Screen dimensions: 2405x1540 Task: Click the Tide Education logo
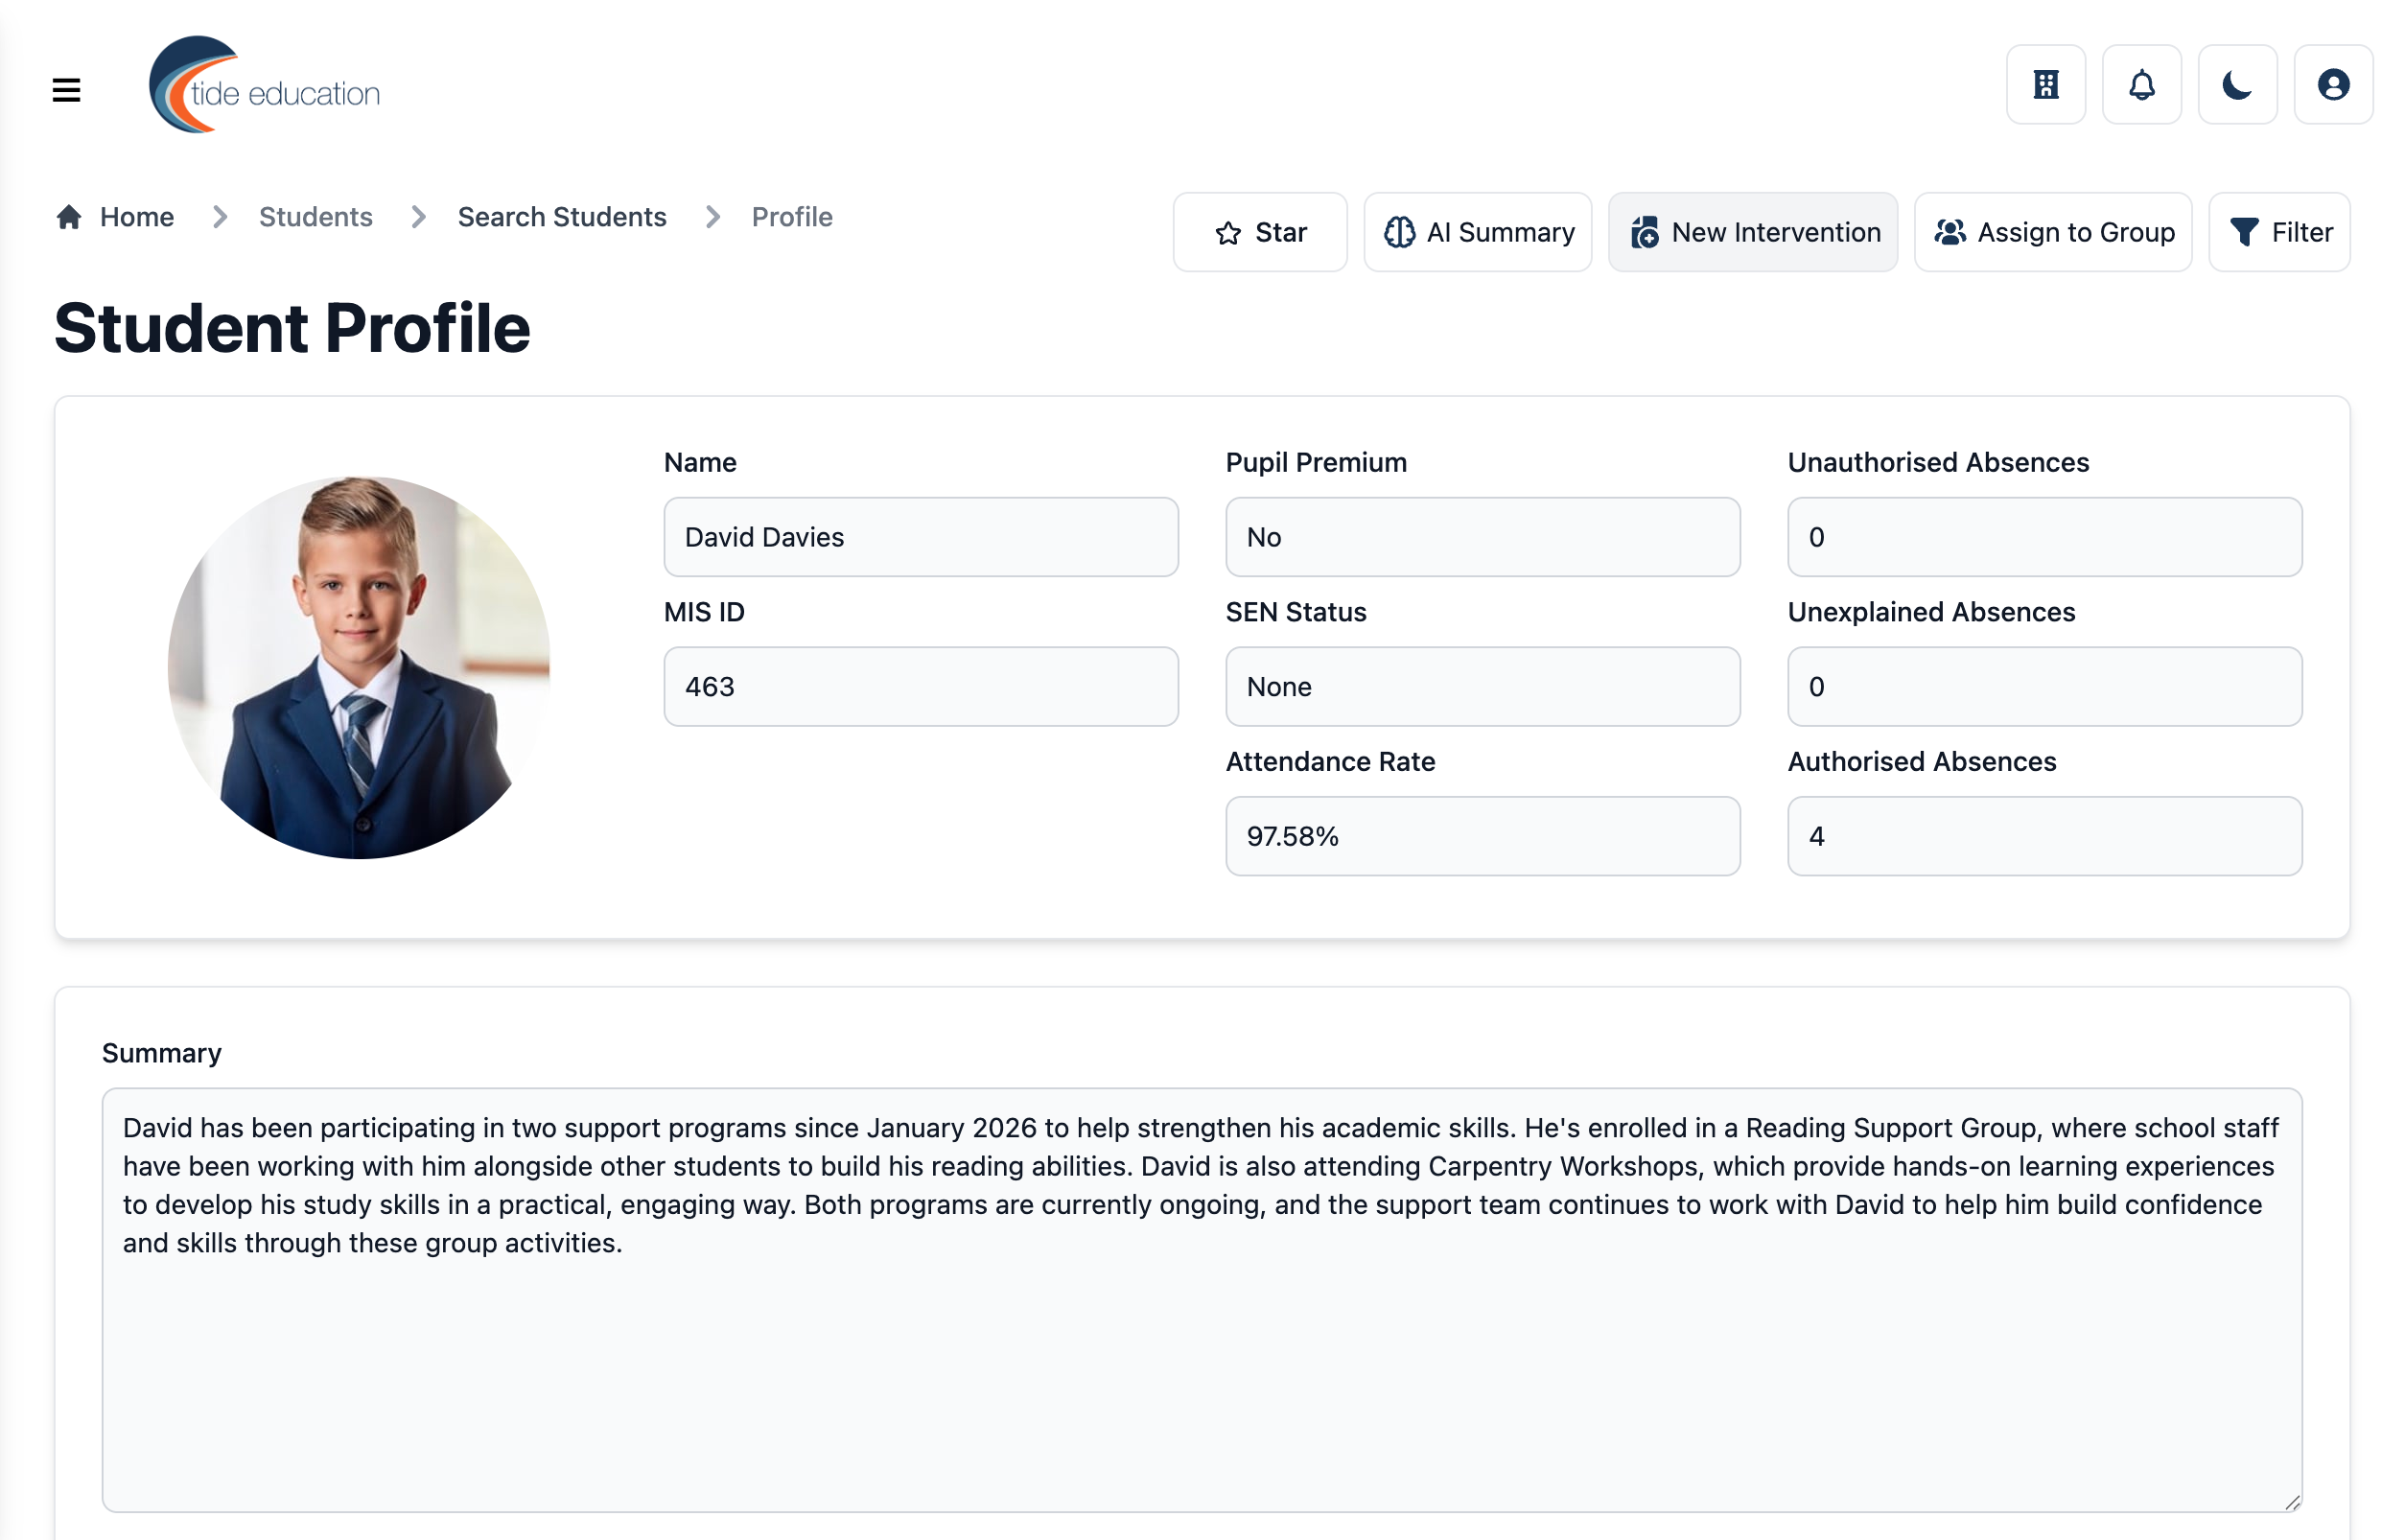click(x=264, y=86)
